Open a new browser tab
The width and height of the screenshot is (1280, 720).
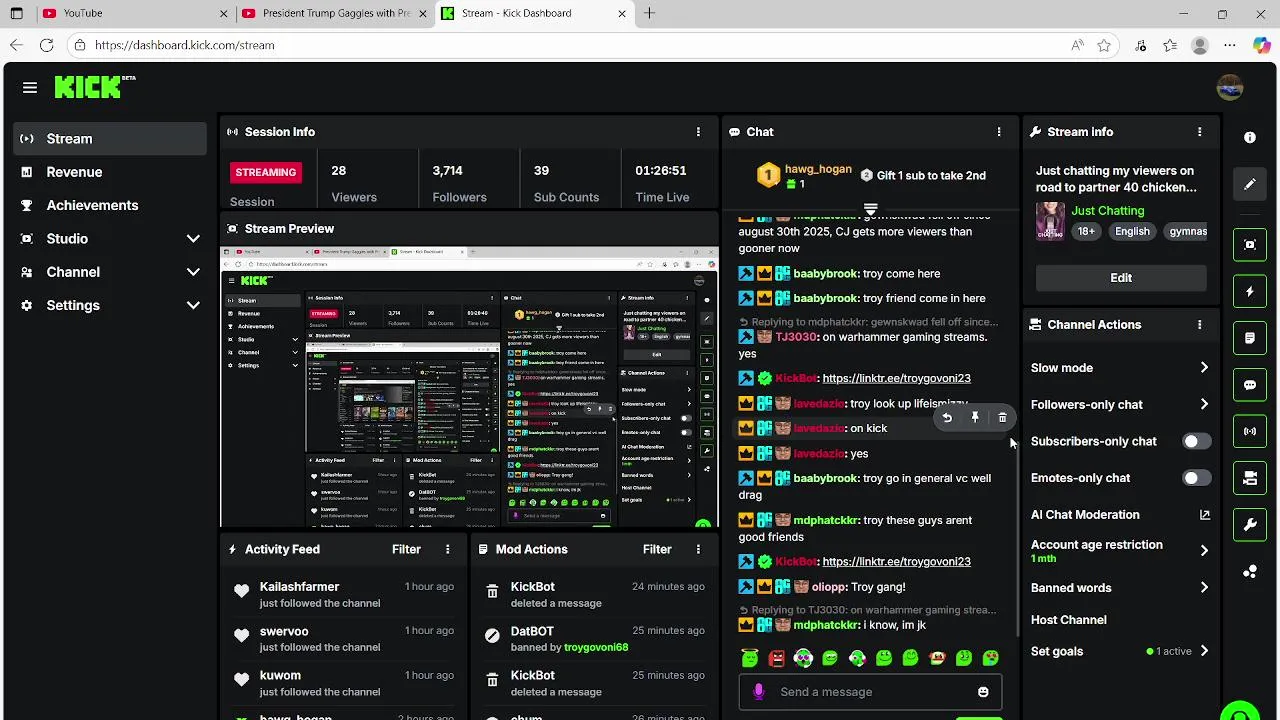tap(649, 14)
